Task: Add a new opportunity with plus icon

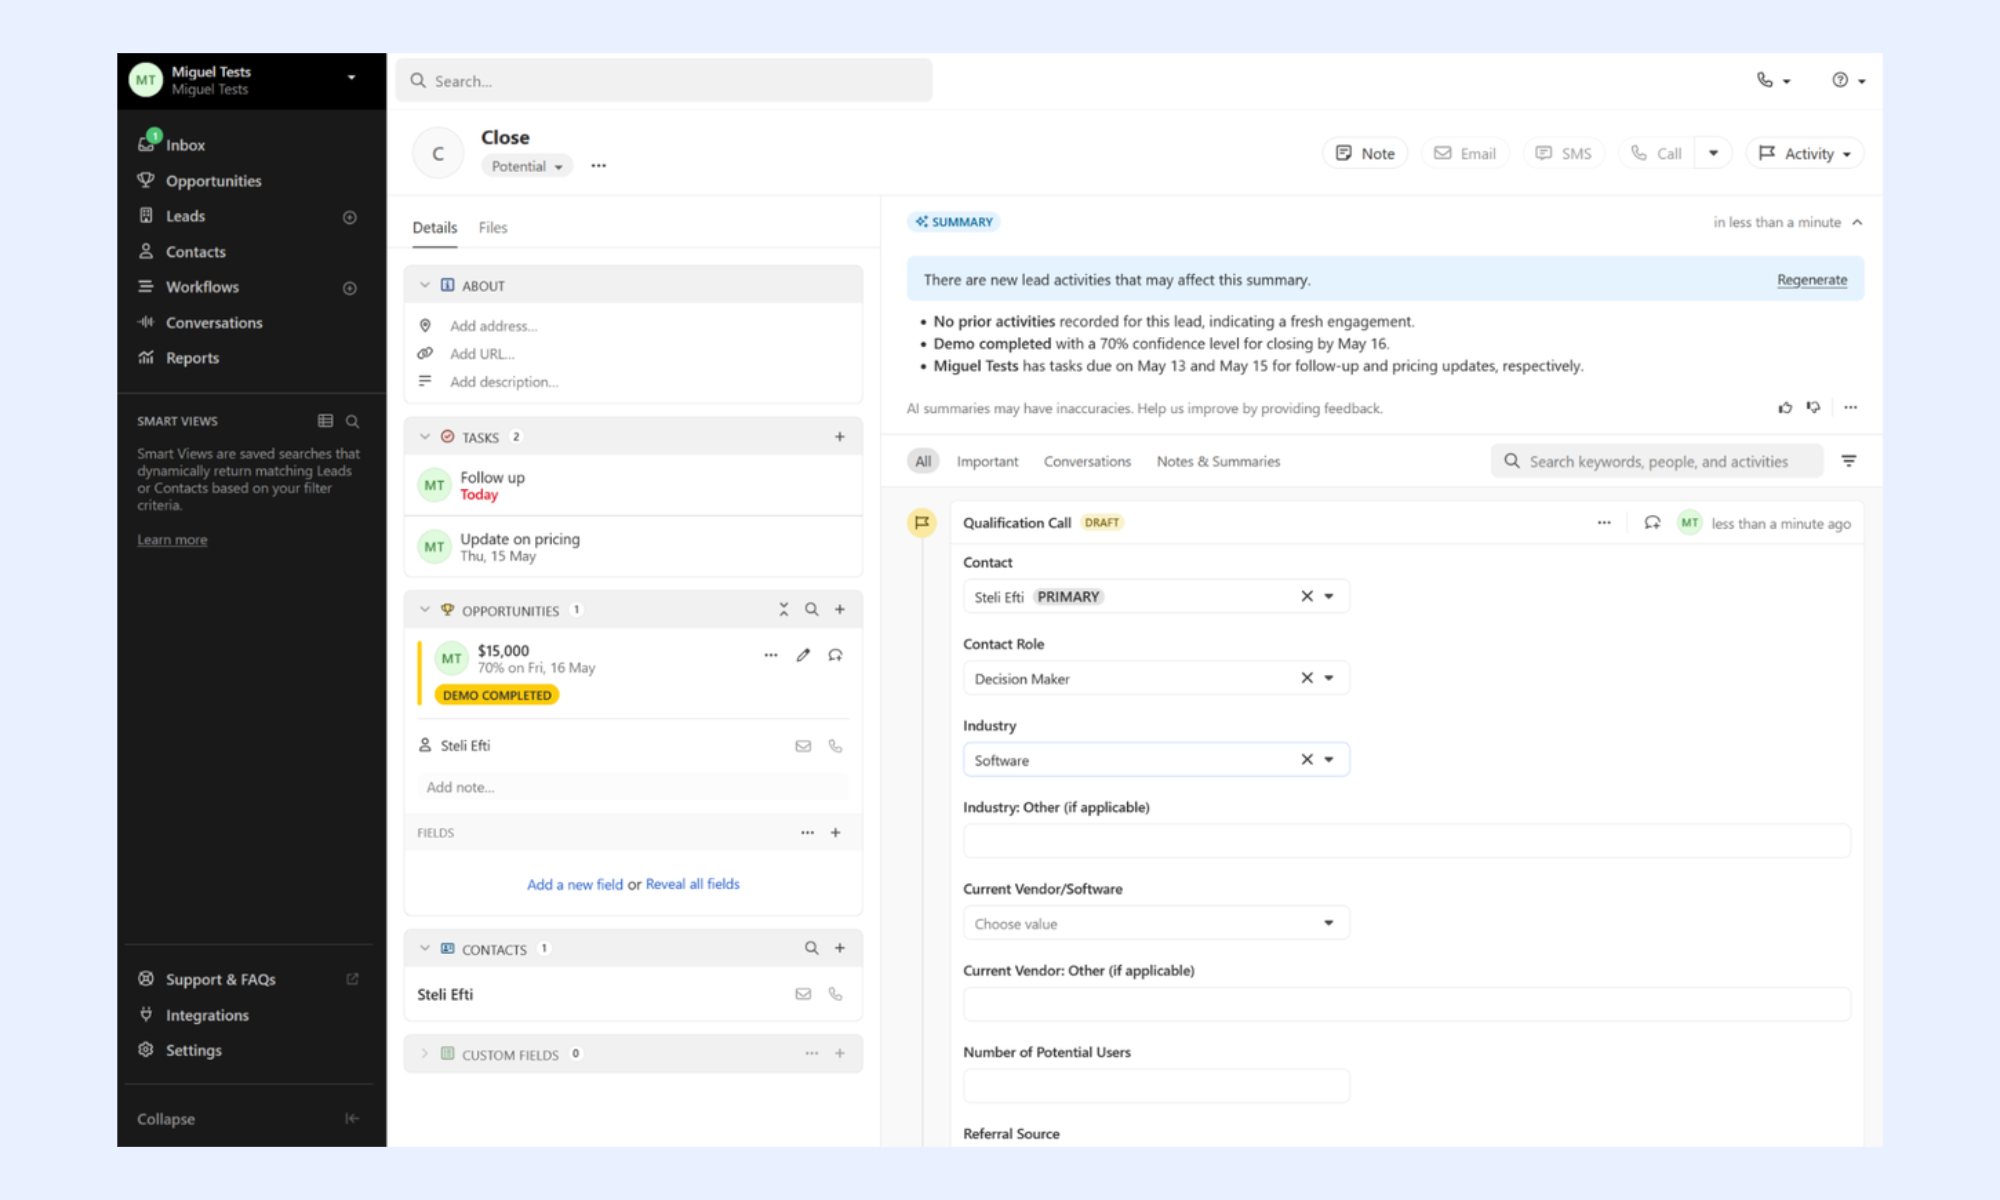Action: (840, 610)
